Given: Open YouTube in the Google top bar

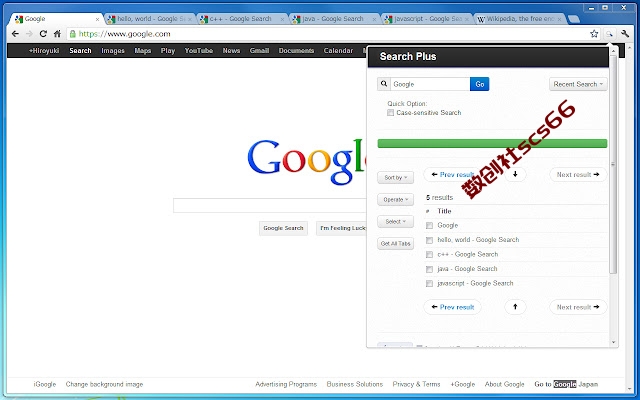Looking at the screenshot, I should point(199,51).
